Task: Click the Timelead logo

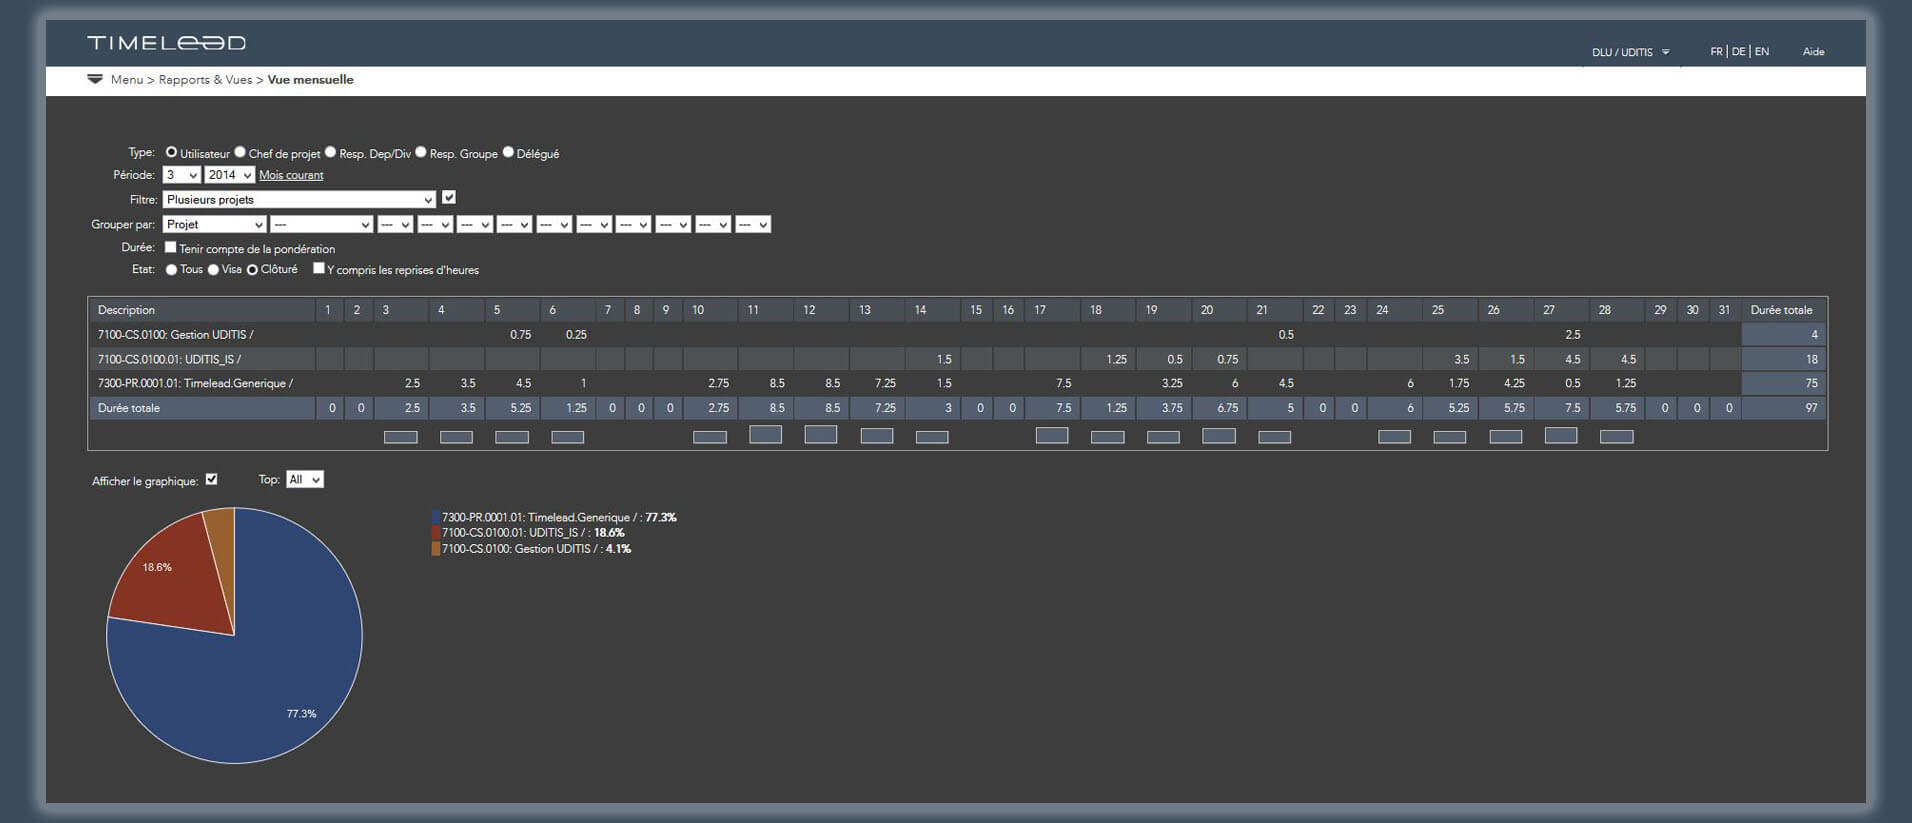Action: point(166,42)
